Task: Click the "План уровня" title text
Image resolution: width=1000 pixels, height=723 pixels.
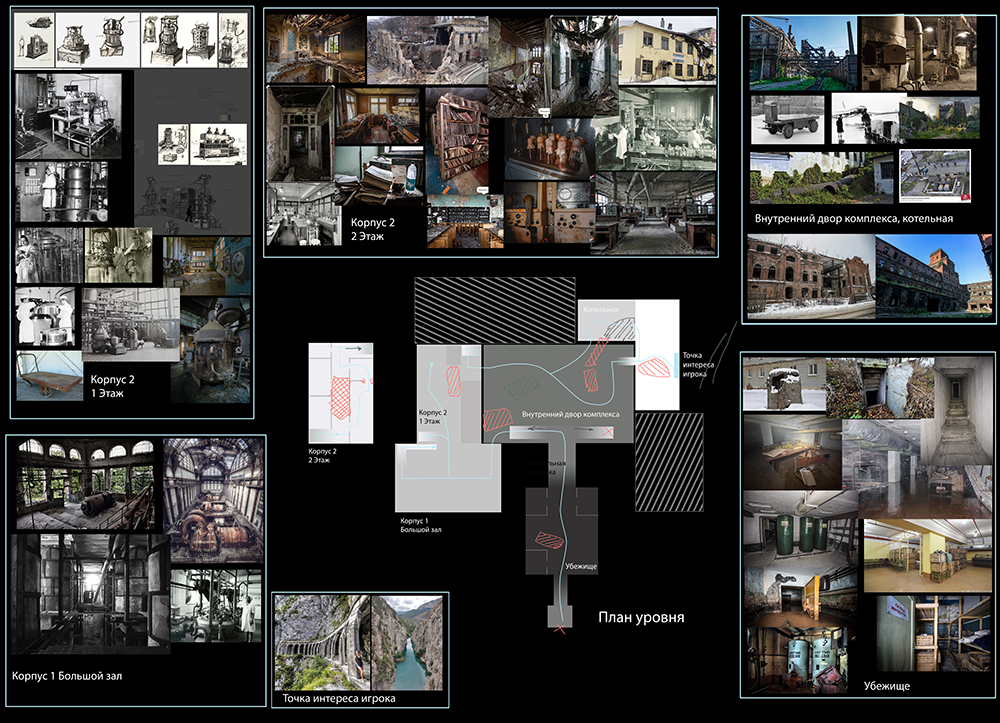Action: point(641,617)
